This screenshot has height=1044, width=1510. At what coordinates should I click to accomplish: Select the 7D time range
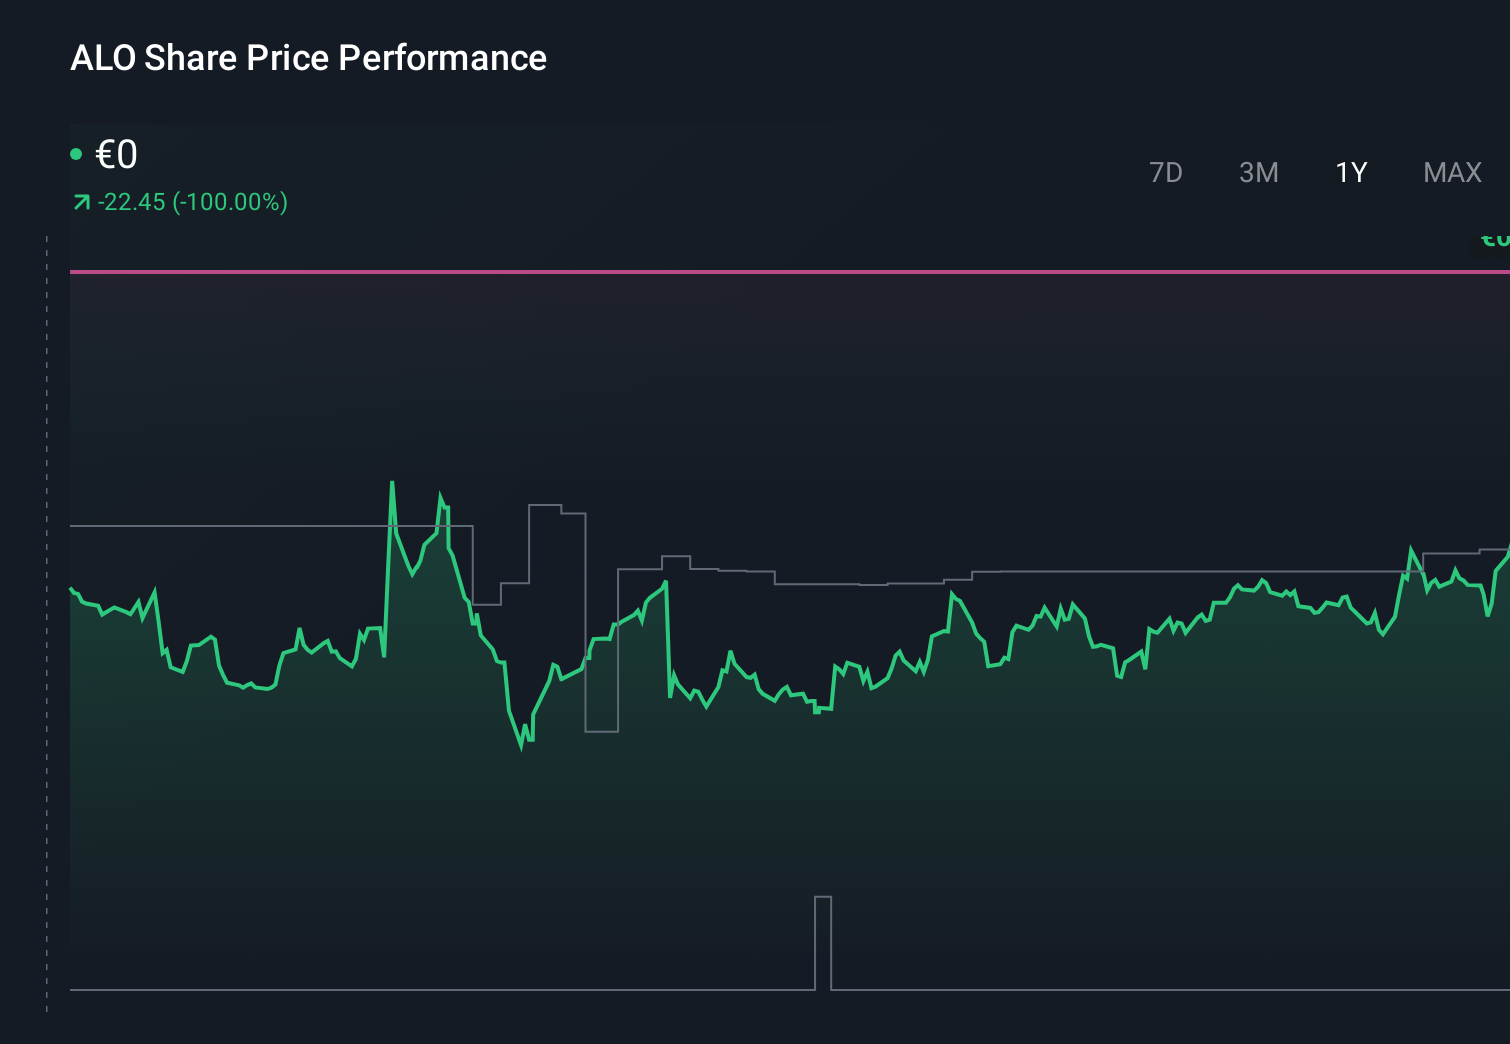coord(1166,172)
